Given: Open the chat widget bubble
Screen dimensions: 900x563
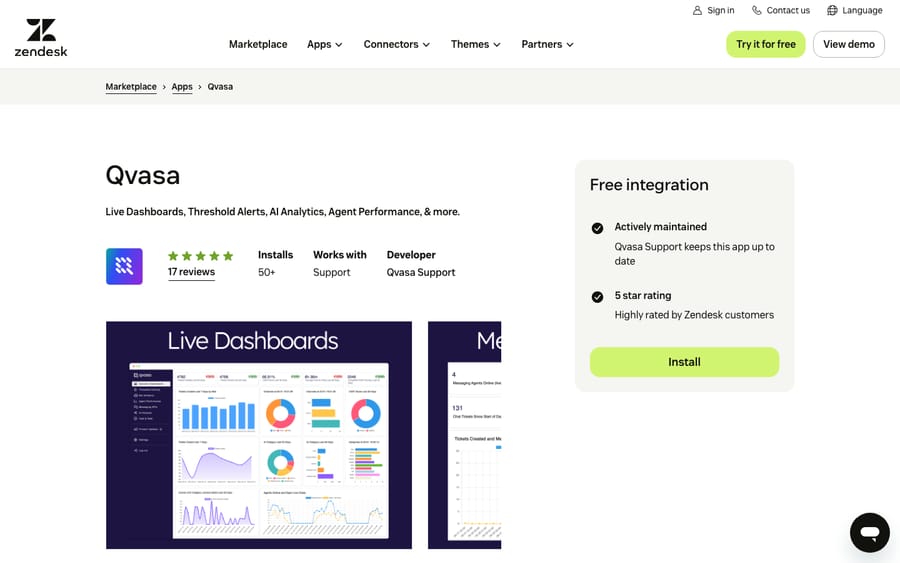Looking at the screenshot, I should [870, 533].
